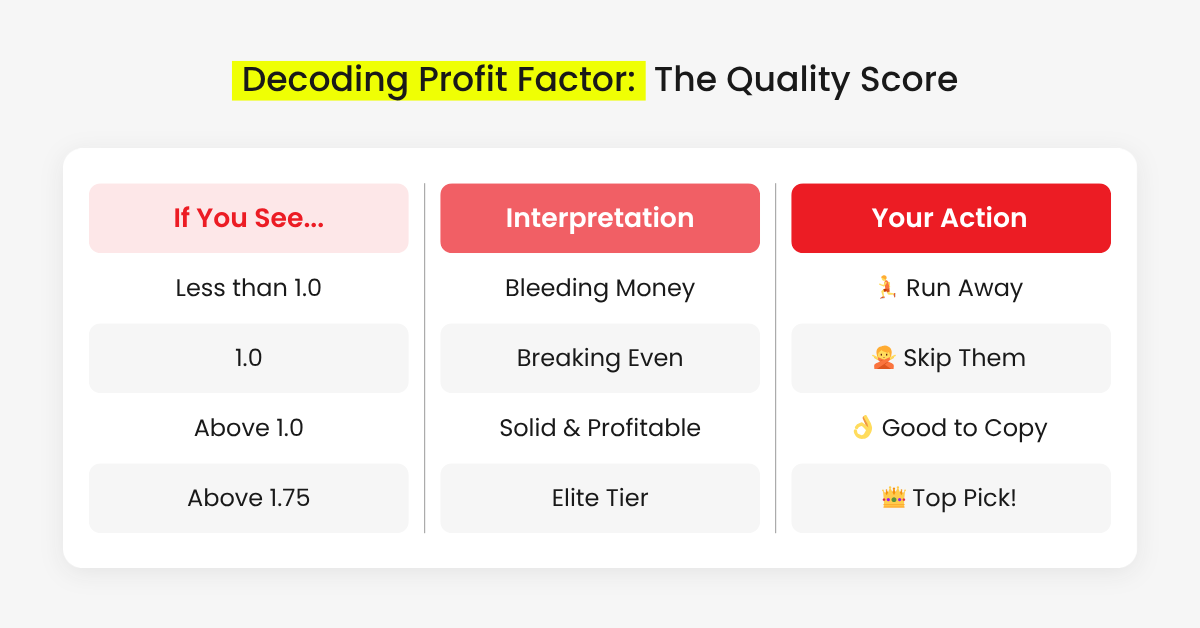Click the '1.0' value row
This screenshot has width=1200, height=628.
point(248,358)
